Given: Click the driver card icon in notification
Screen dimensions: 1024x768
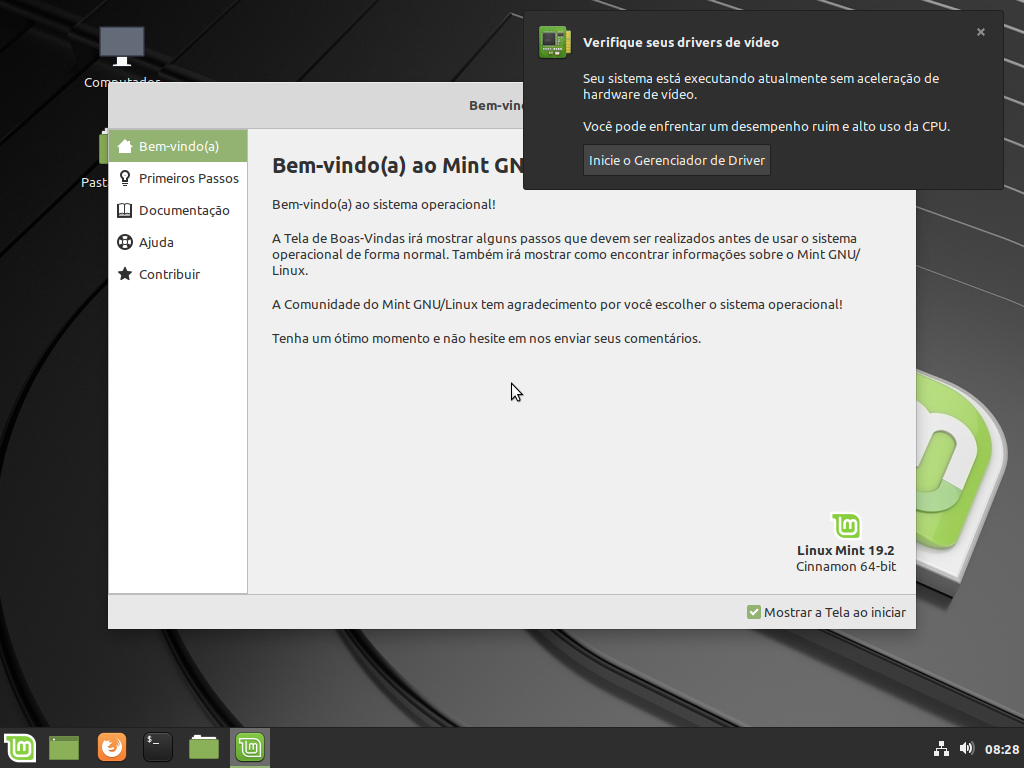Looking at the screenshot, I should [554, 42].
